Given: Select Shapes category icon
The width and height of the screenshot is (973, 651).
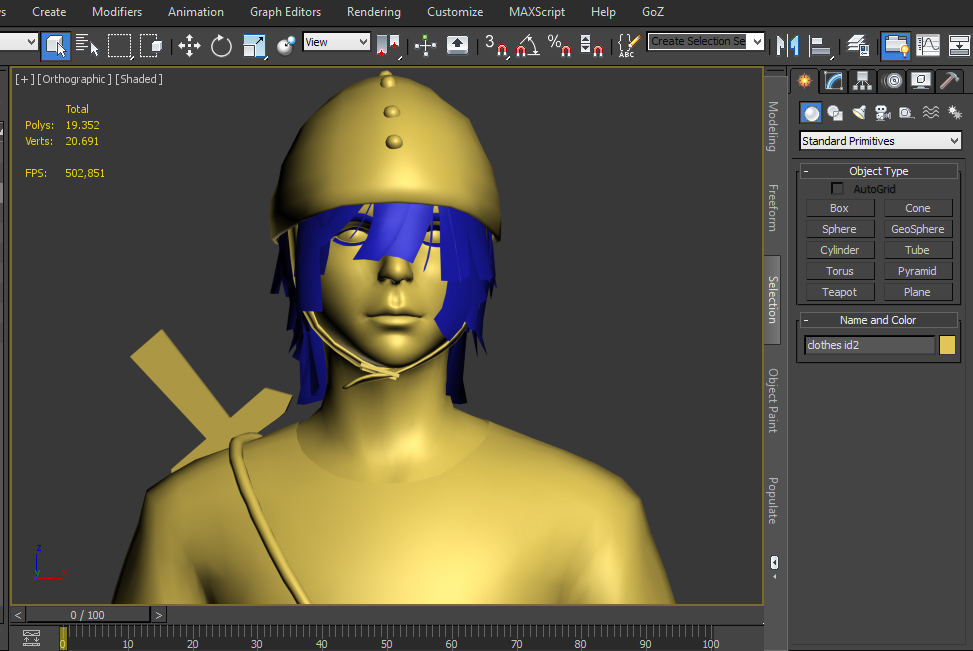Looking at the screenshot, I should coord(835,113).
